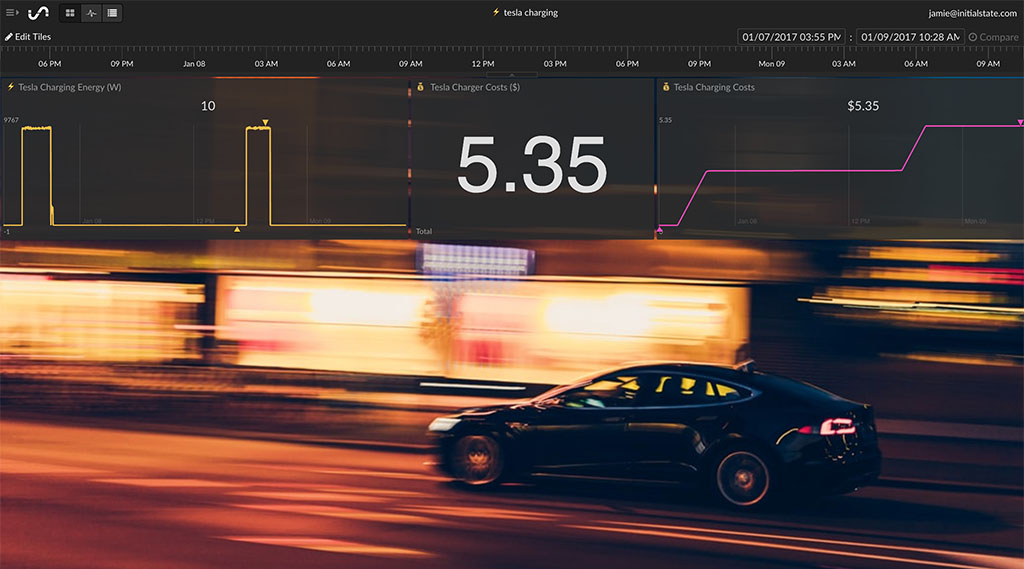This screenshot has width=1024, height=569.
Task: Click lightning icon of Tesla Charging Energy tile
Action: click(x=10, y=87)
